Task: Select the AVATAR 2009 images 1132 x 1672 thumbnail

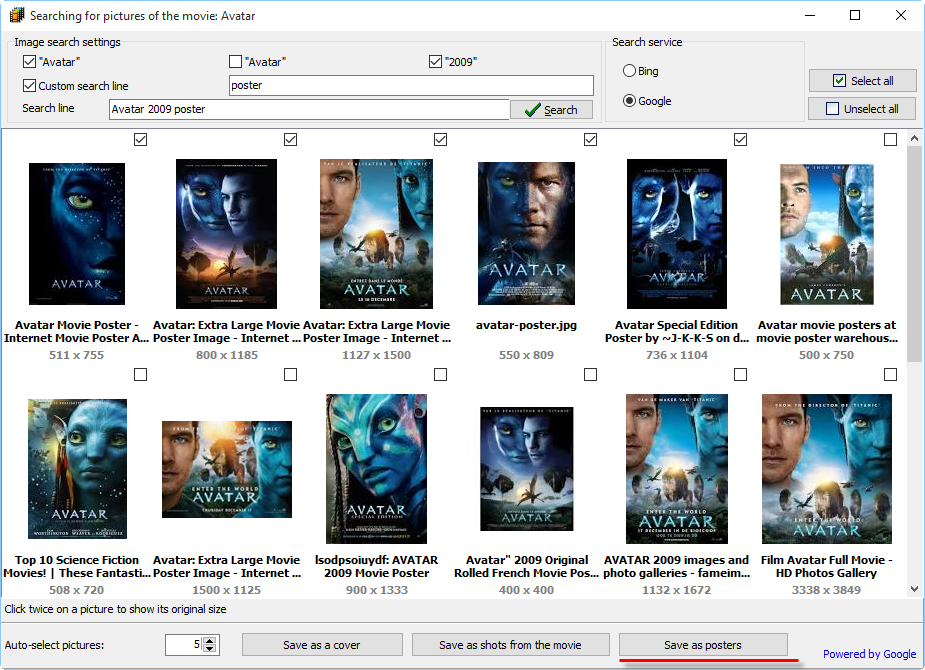Action: click(x=677, y=469)
